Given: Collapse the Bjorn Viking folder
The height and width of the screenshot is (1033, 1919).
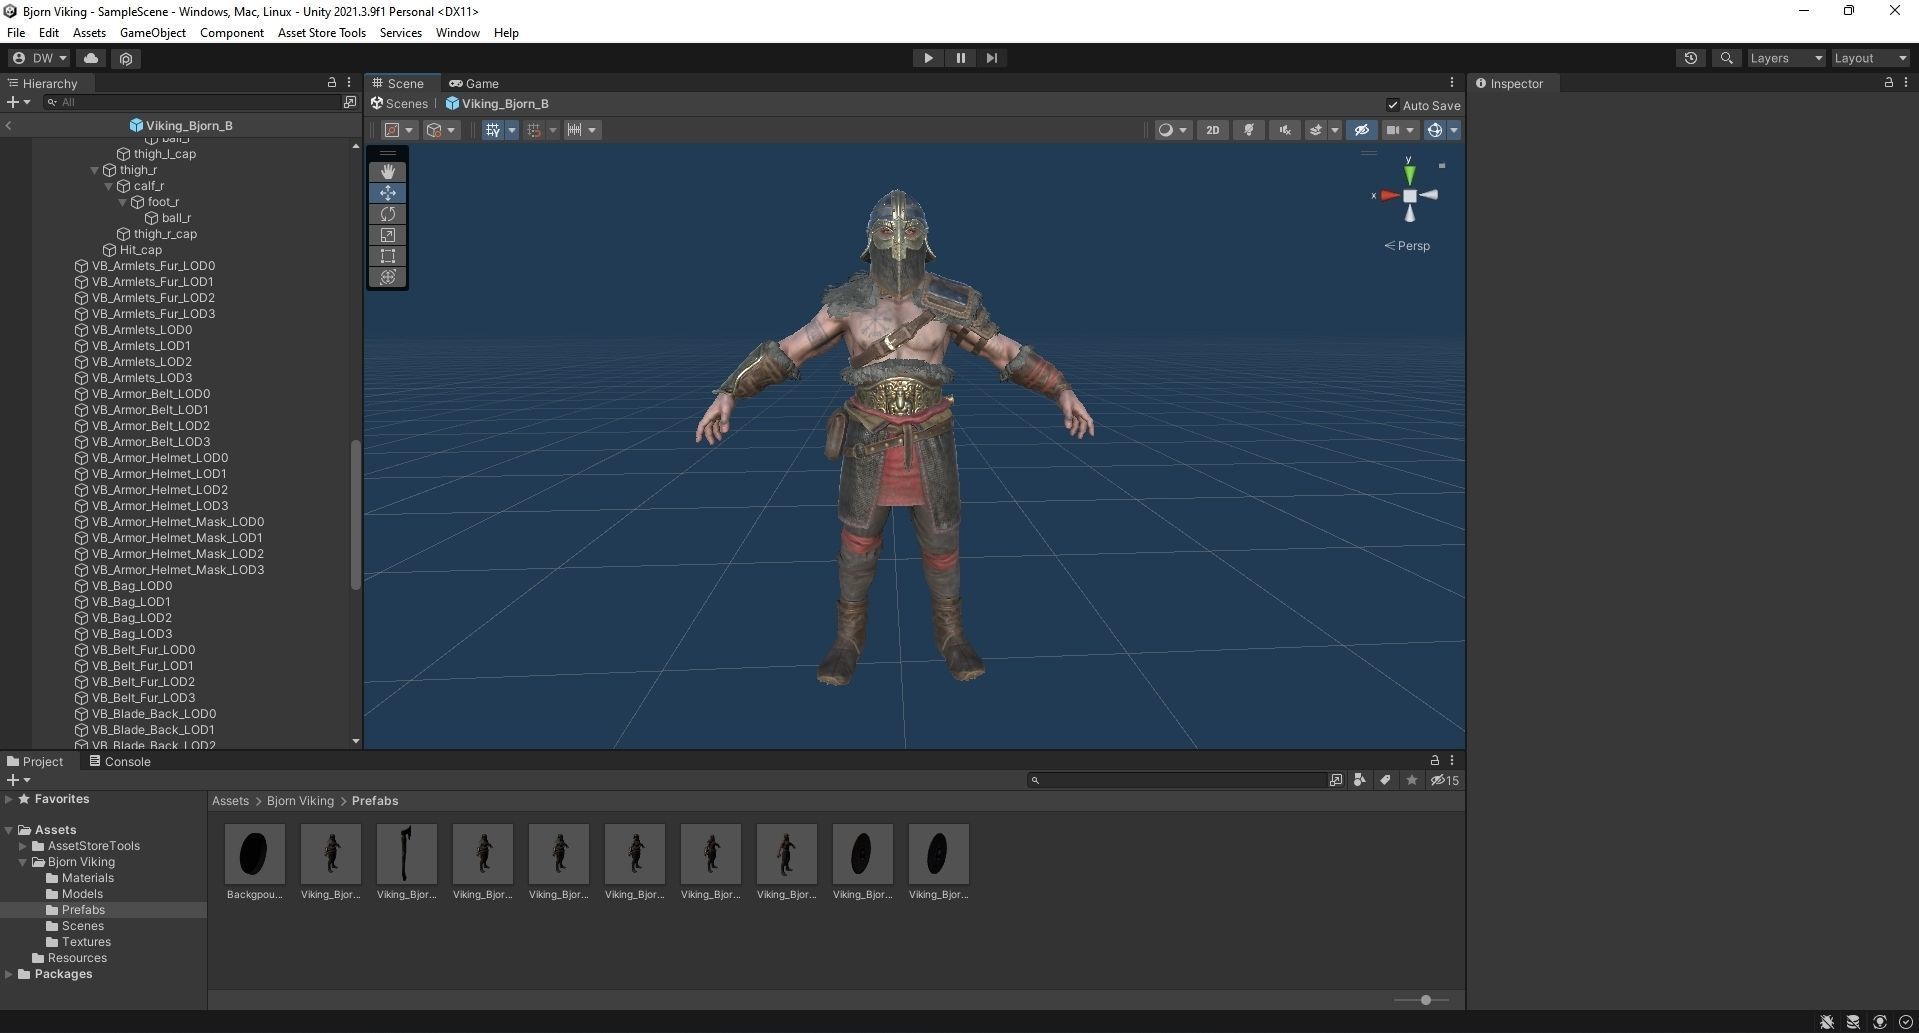Looking at the screenshot, I should click(x=23, y=862).
